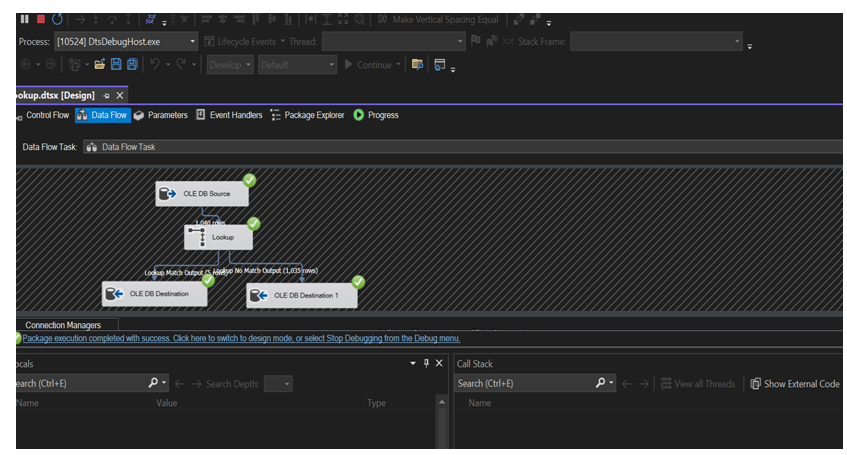The width and height of the screenshot is (847, 455).
Task: Click Show External Code button
Action: pos(795,383)
